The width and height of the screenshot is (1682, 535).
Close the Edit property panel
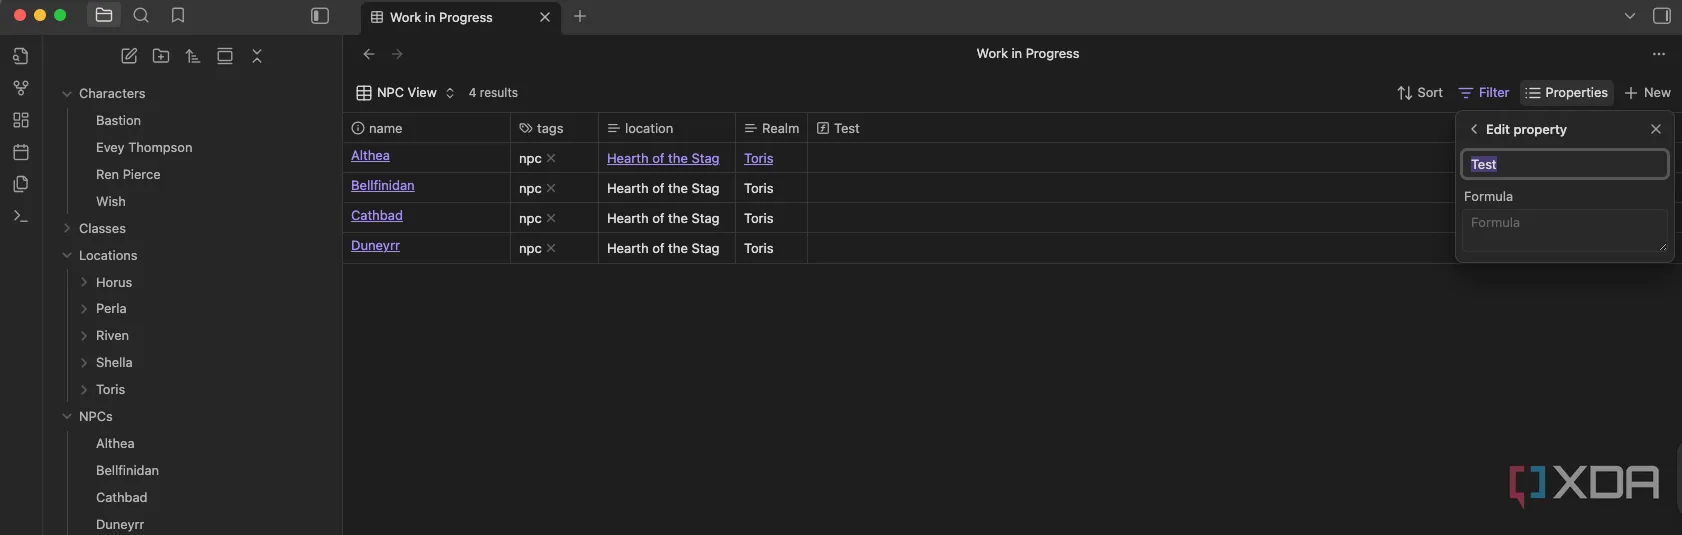1656,129
